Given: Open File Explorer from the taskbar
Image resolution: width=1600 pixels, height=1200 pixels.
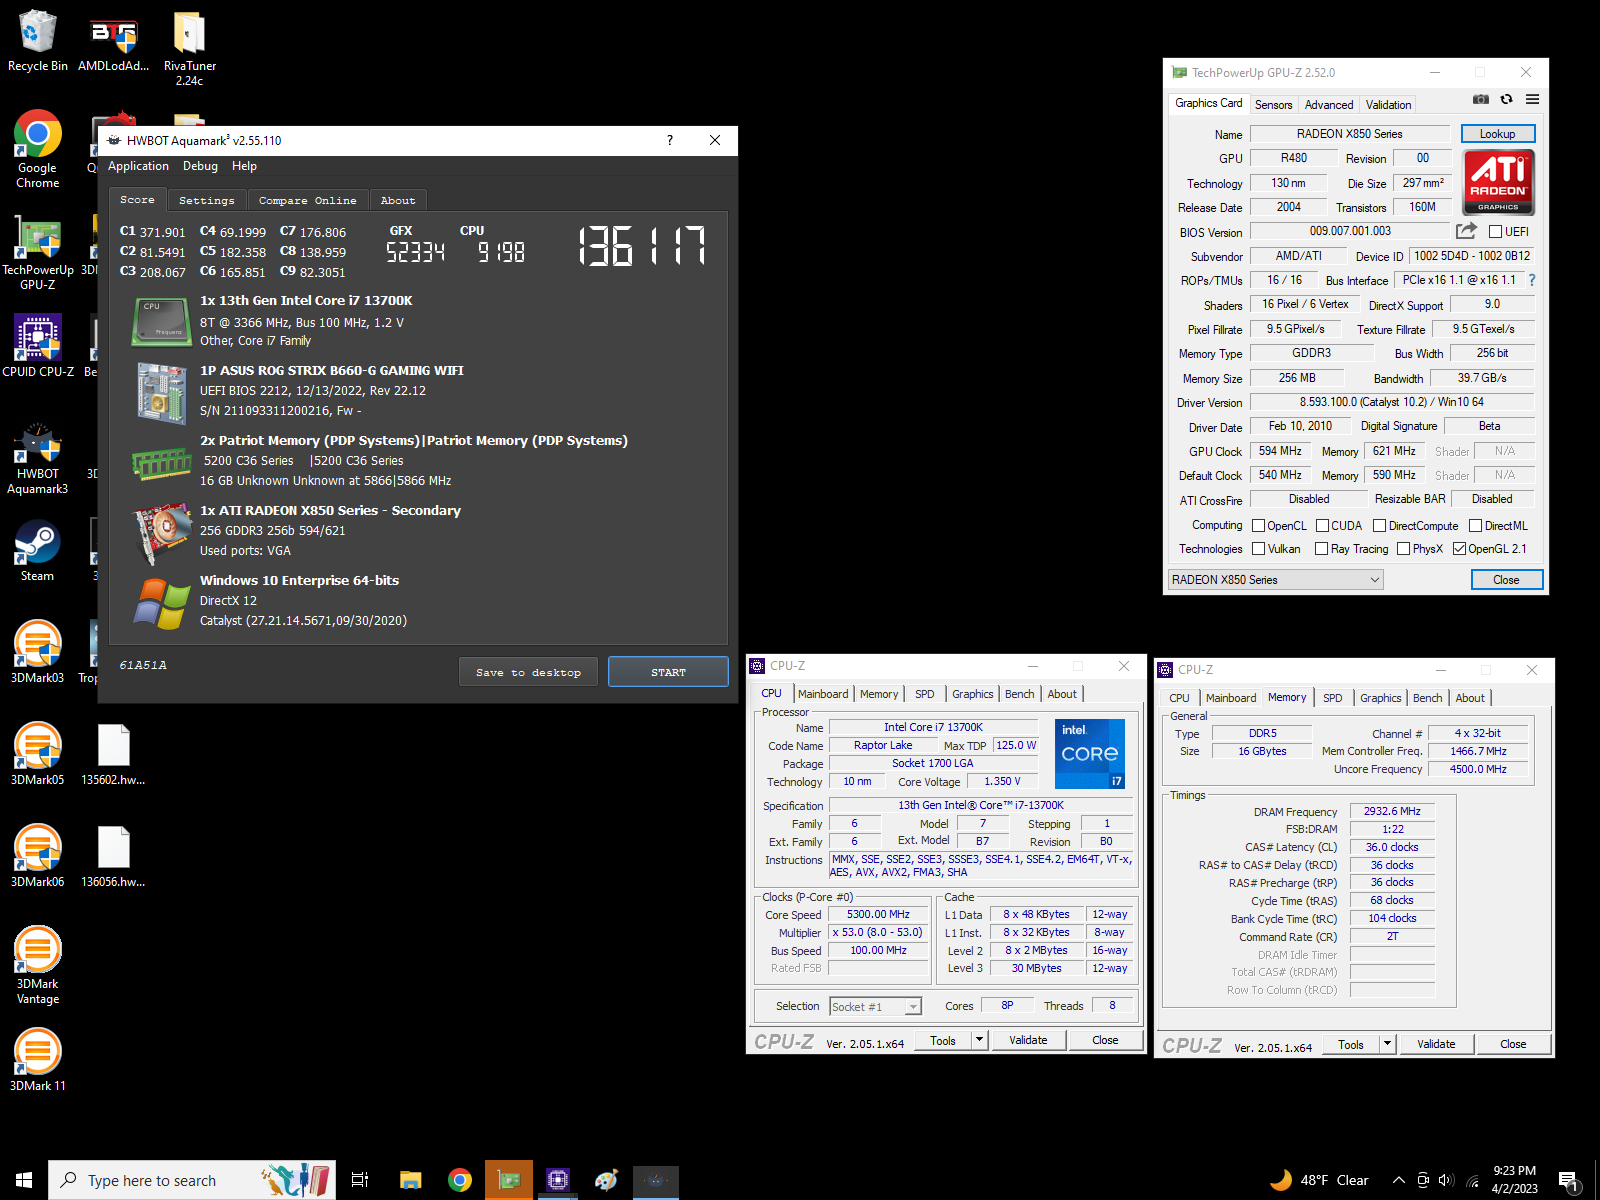Looking at the screenshot, I should (410, 1180).
